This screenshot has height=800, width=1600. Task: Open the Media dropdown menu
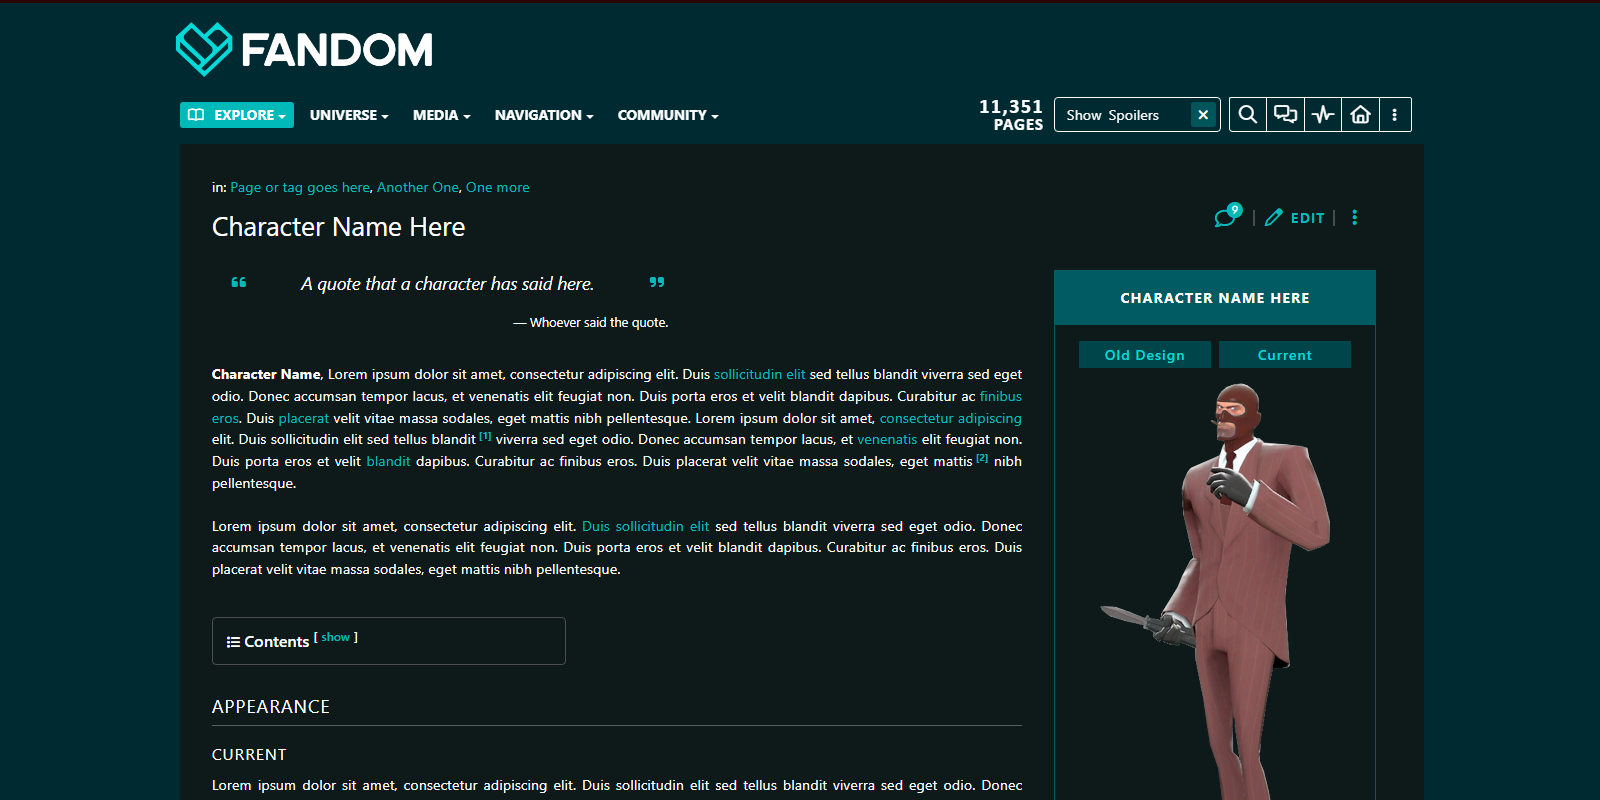click(441, 115)
